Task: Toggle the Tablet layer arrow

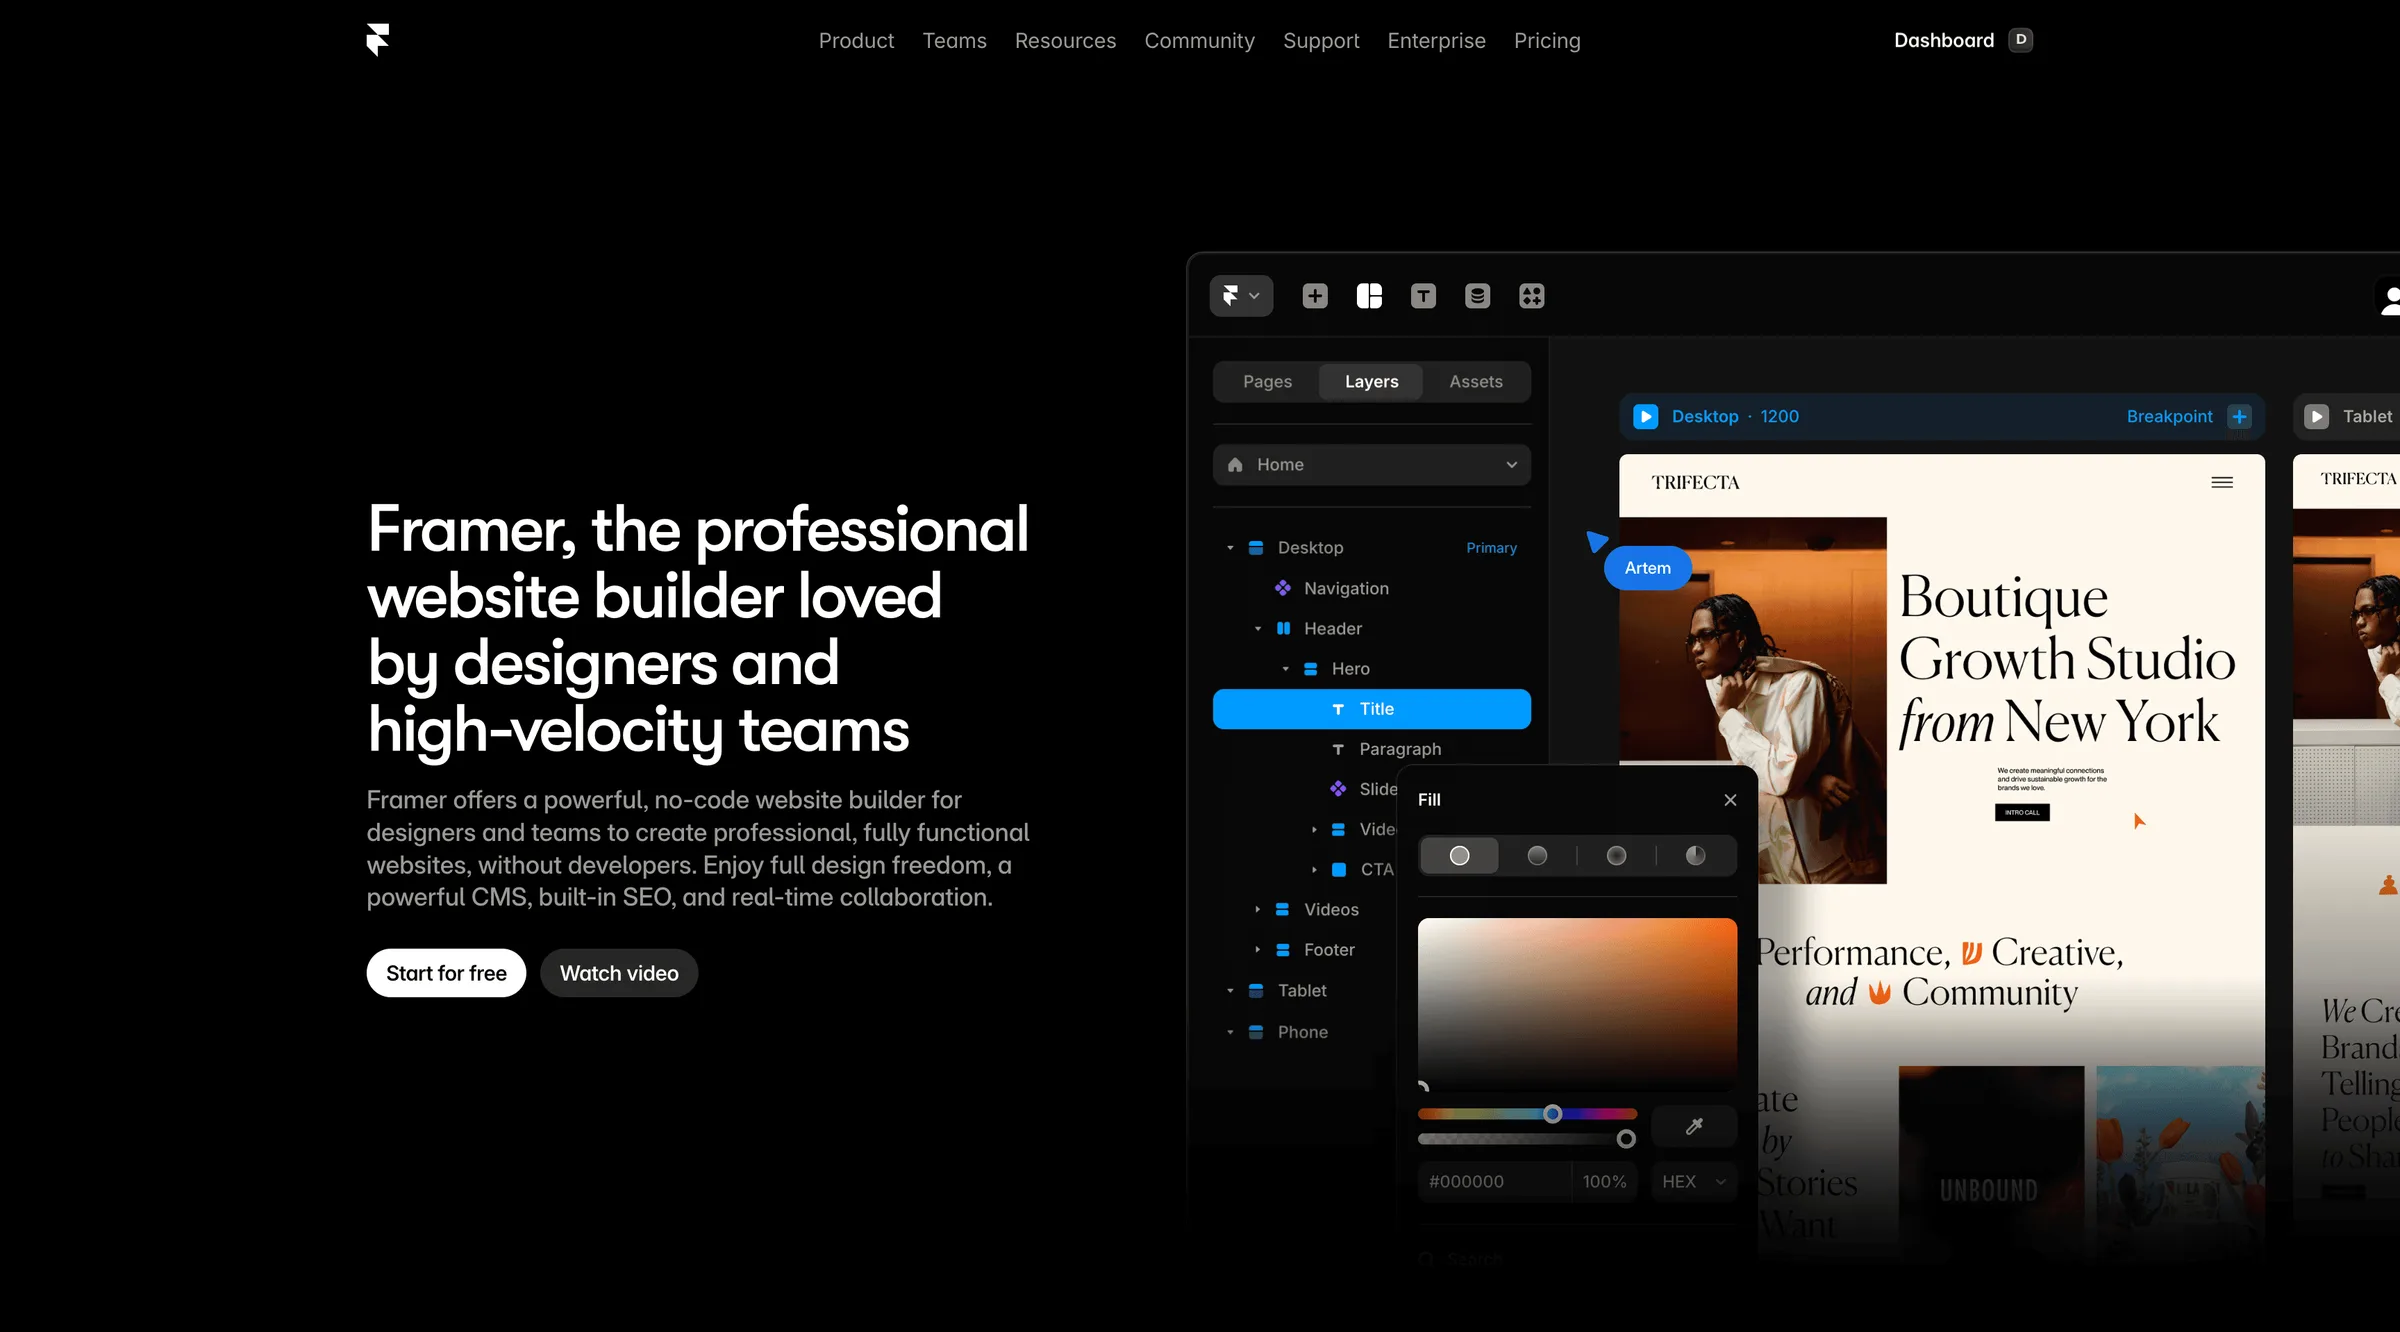Action: click(x=1230, y=991)
